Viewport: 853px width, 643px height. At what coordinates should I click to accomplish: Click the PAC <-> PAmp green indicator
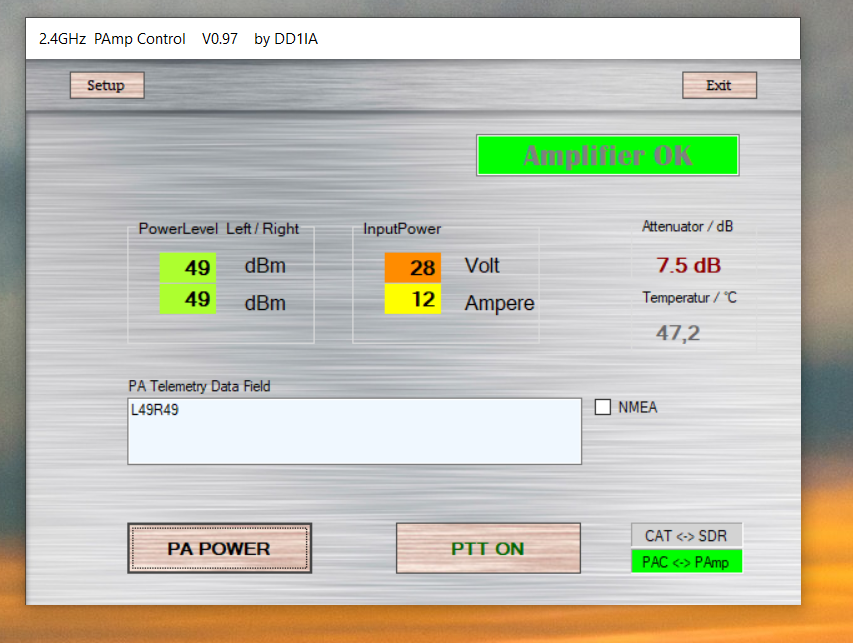[686, 561]
